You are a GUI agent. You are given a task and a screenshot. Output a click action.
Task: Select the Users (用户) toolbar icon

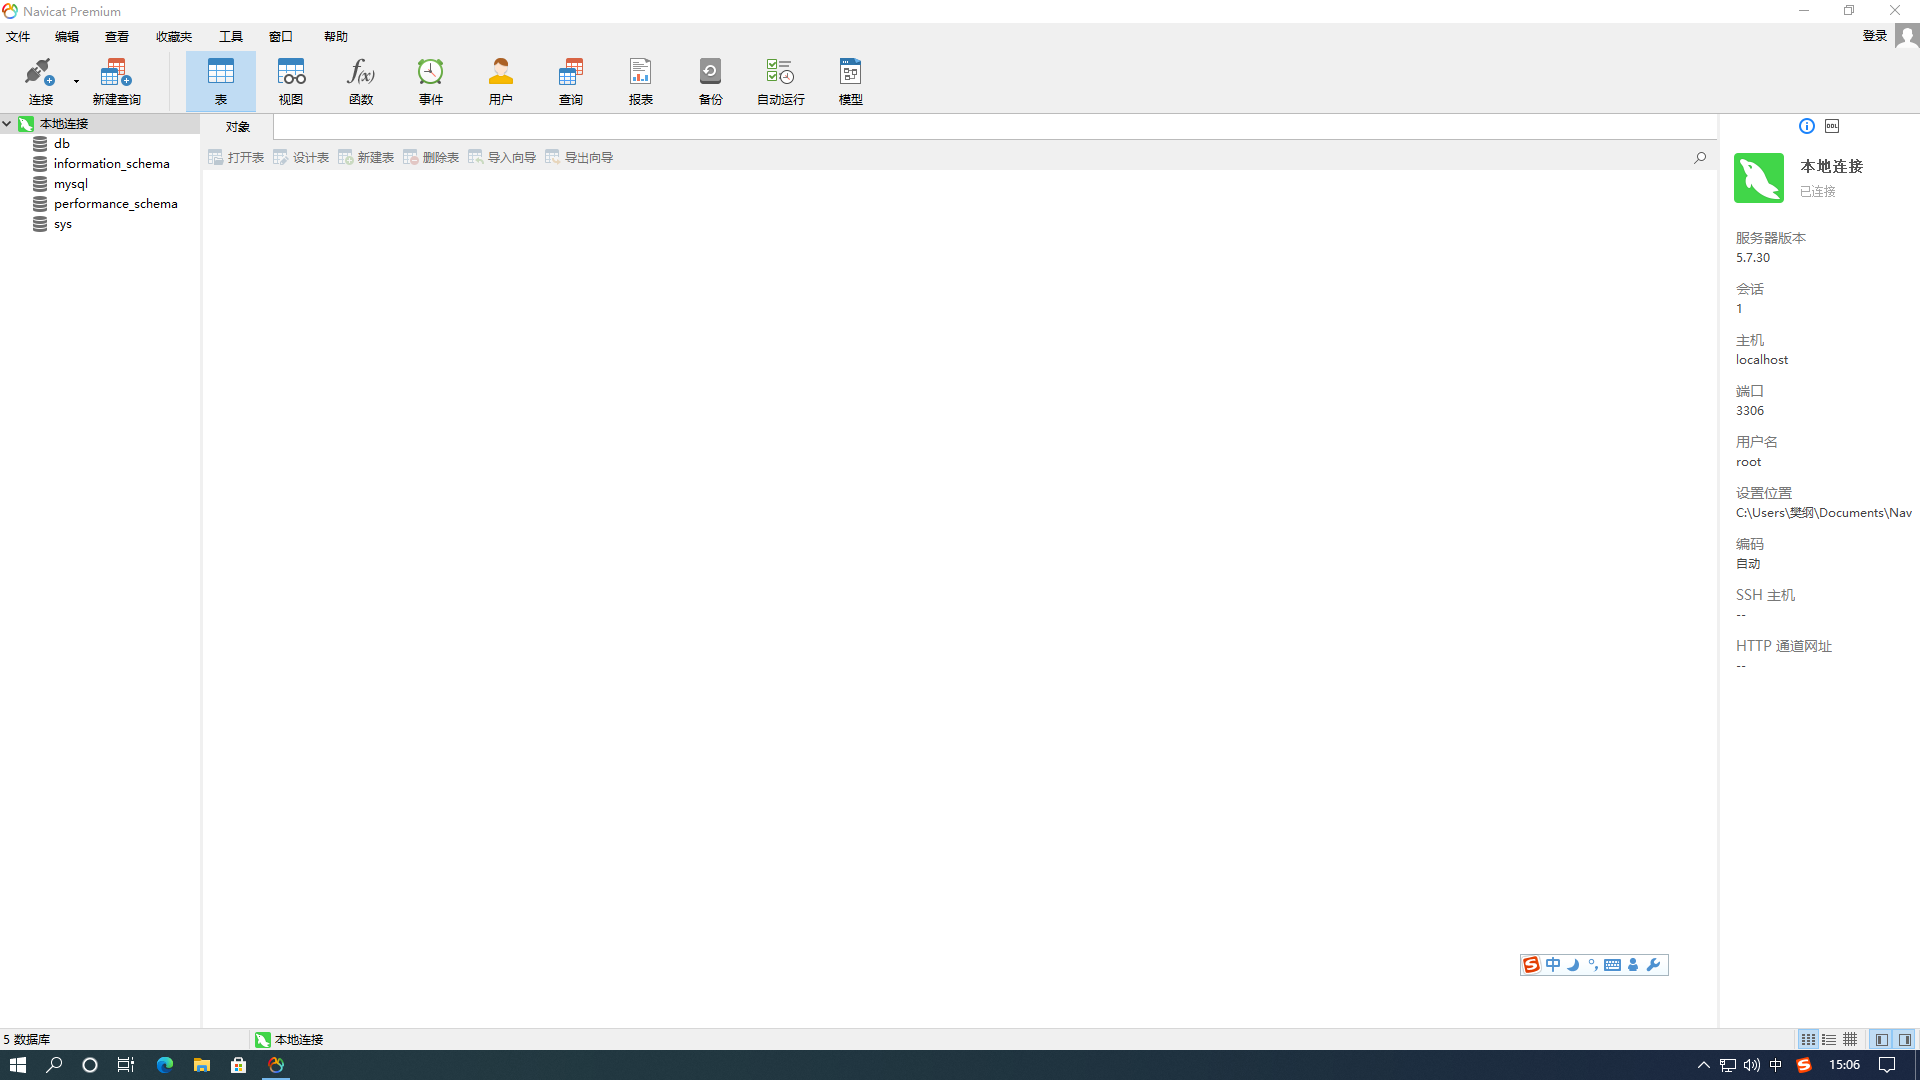click(500, 80)
